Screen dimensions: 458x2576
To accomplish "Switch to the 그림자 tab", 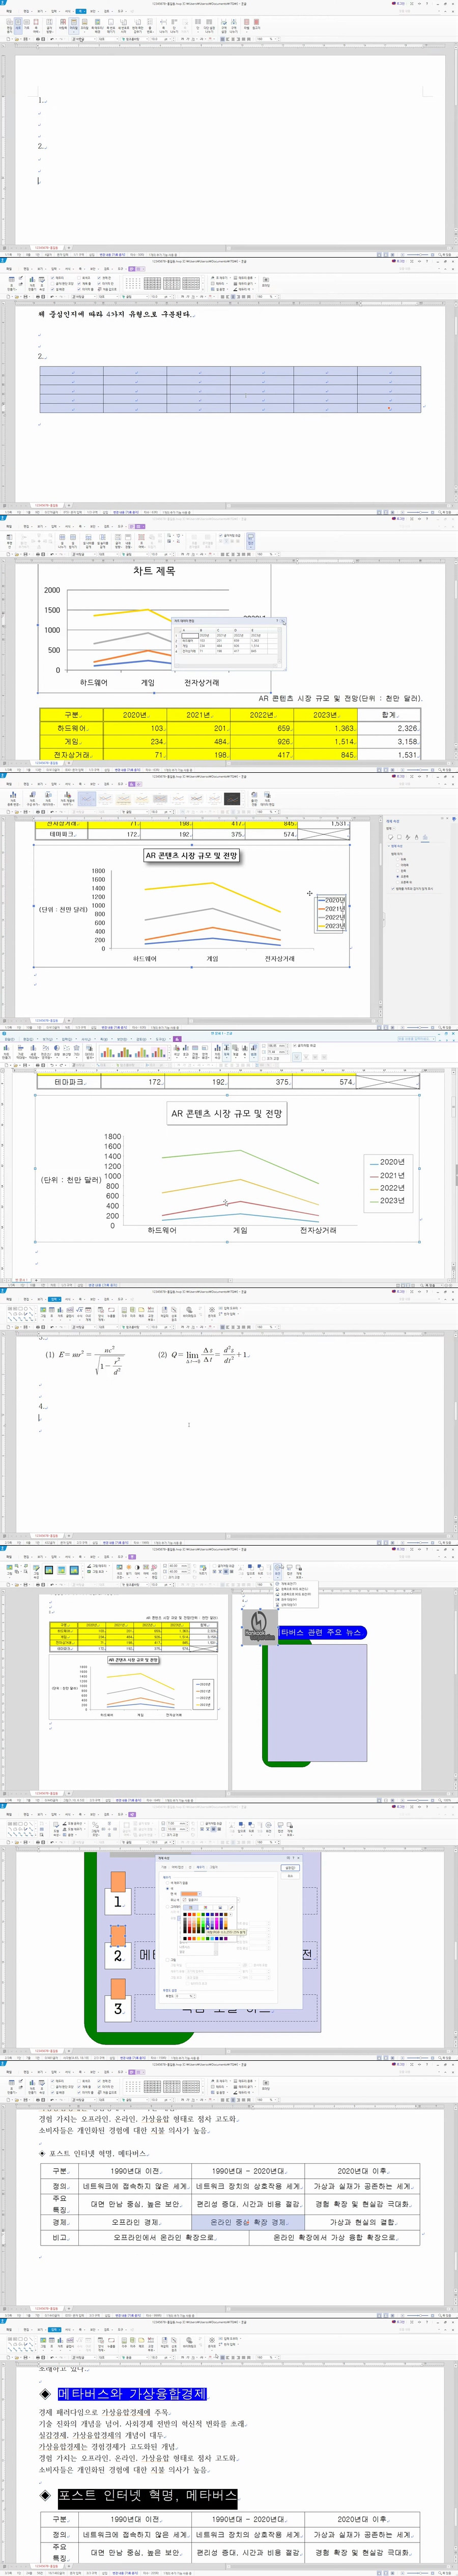I will [x=213, y=1867].
